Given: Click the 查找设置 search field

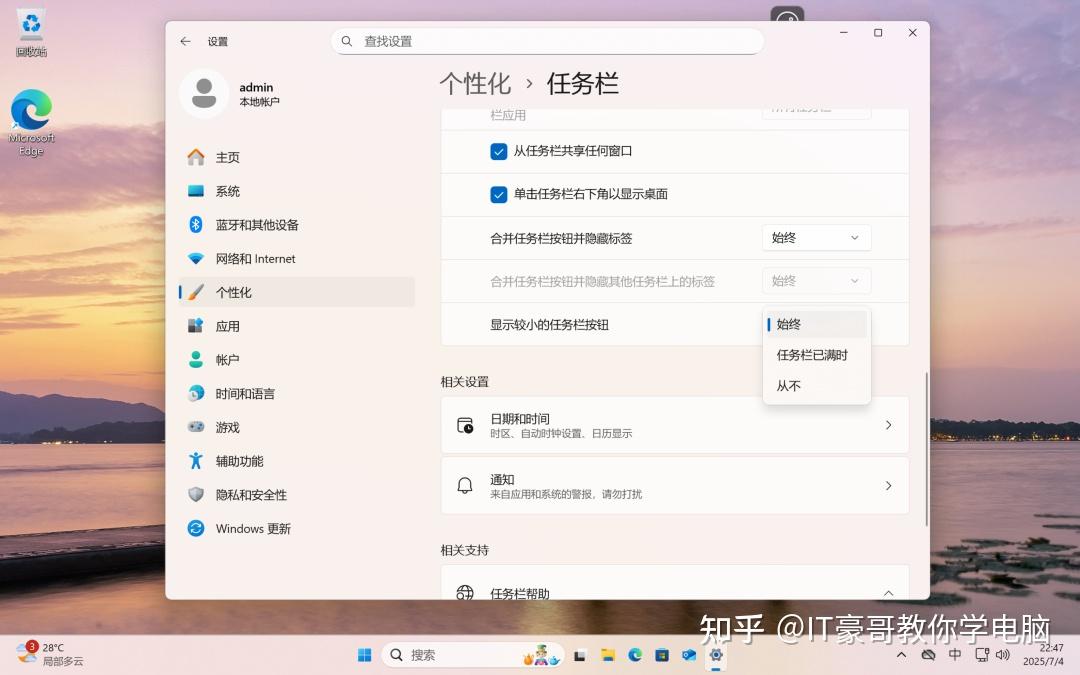Looking at the screenshot, I should (548, 41).
